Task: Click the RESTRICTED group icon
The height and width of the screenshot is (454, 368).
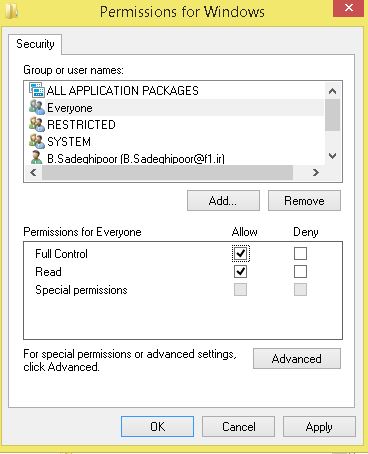Action: (37, 124)
